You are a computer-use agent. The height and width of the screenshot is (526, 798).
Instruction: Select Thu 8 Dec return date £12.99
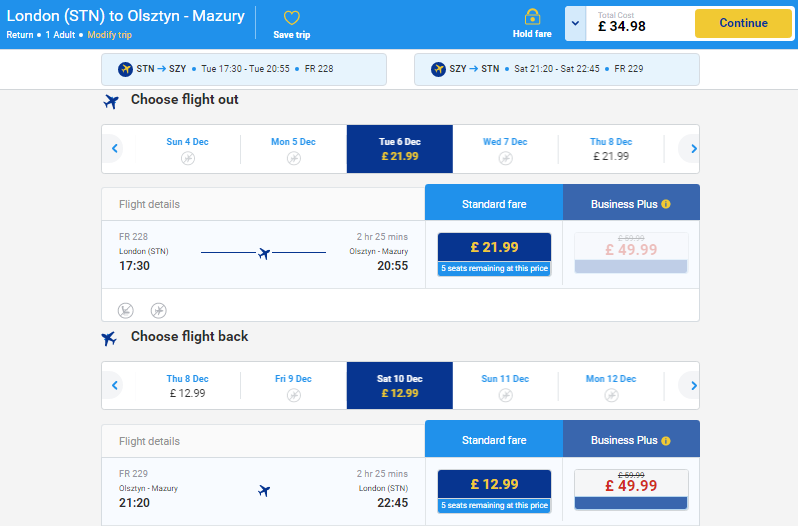coord(187,386)
